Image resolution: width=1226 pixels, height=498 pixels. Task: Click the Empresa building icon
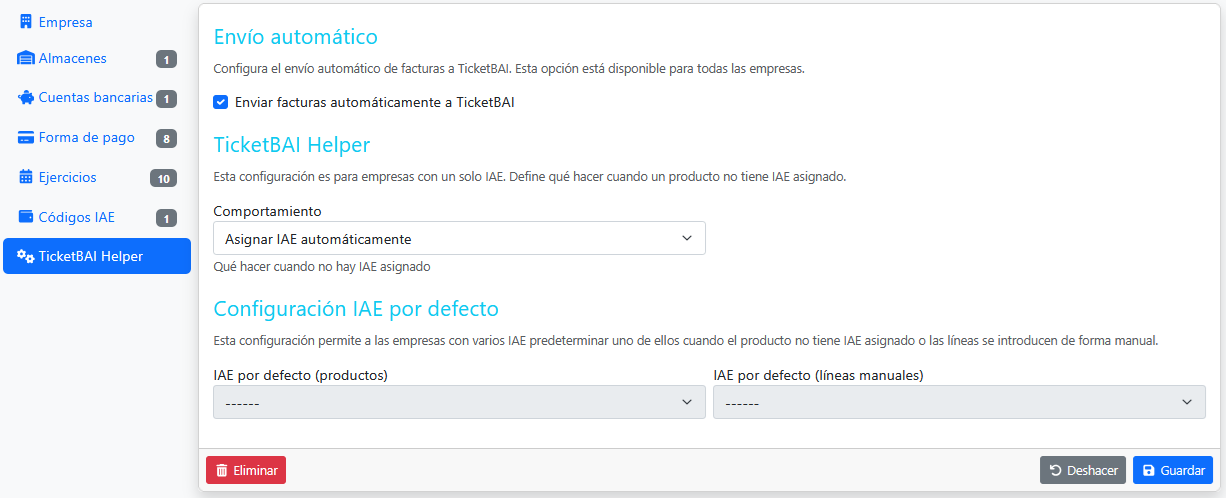26,22
